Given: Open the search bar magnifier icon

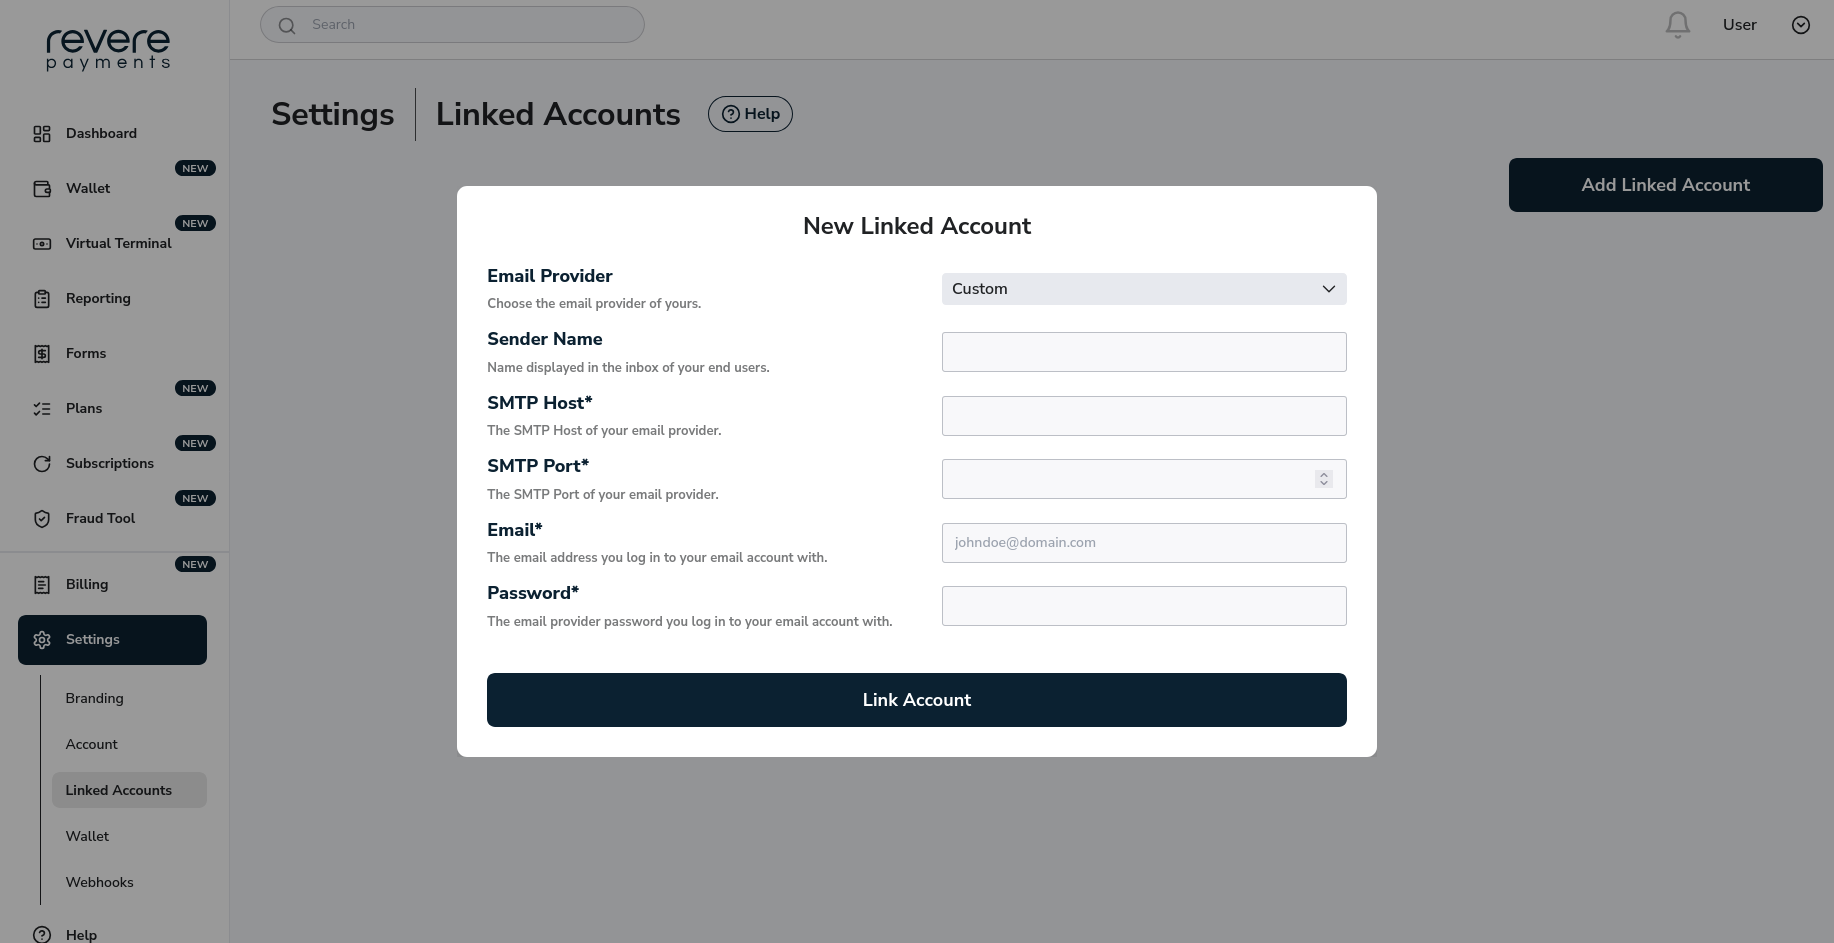Looking at the screenshot, I should [x=287, y=24].
